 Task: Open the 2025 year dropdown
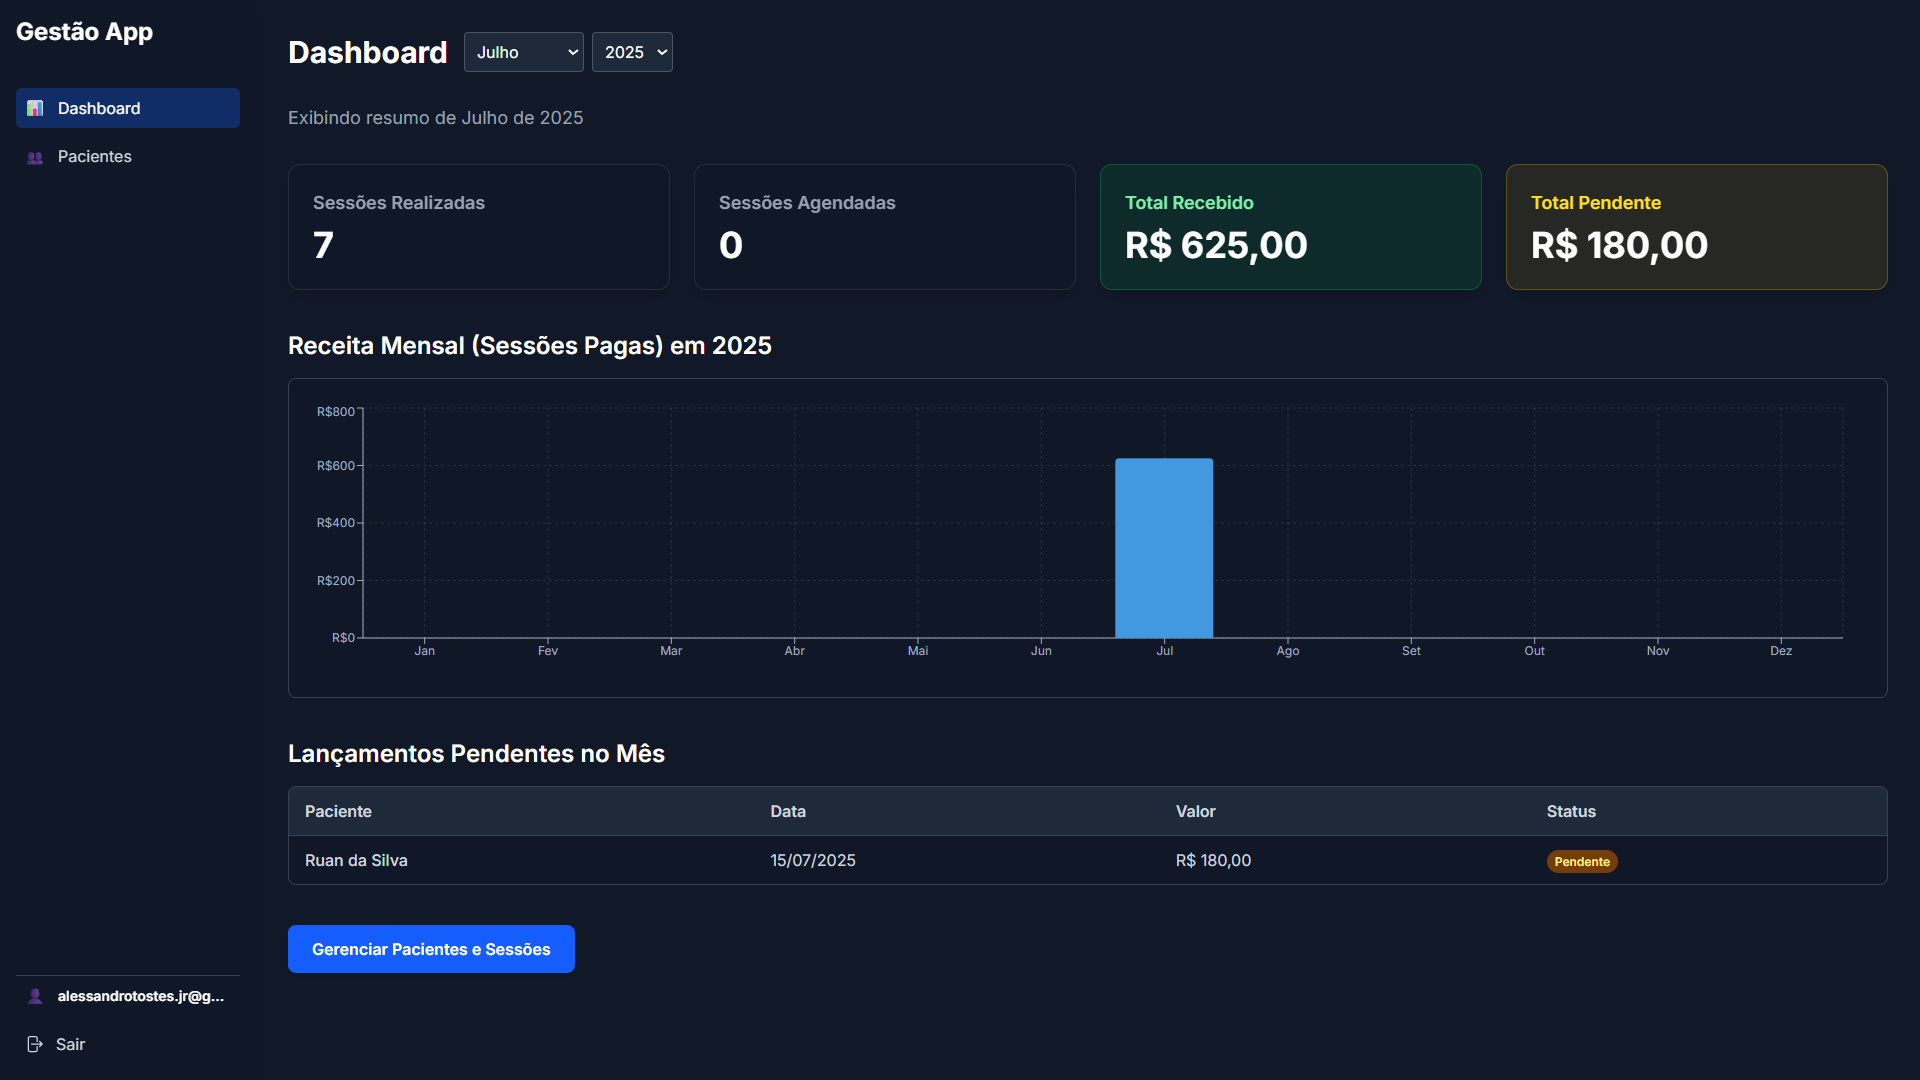pos(632,52)
